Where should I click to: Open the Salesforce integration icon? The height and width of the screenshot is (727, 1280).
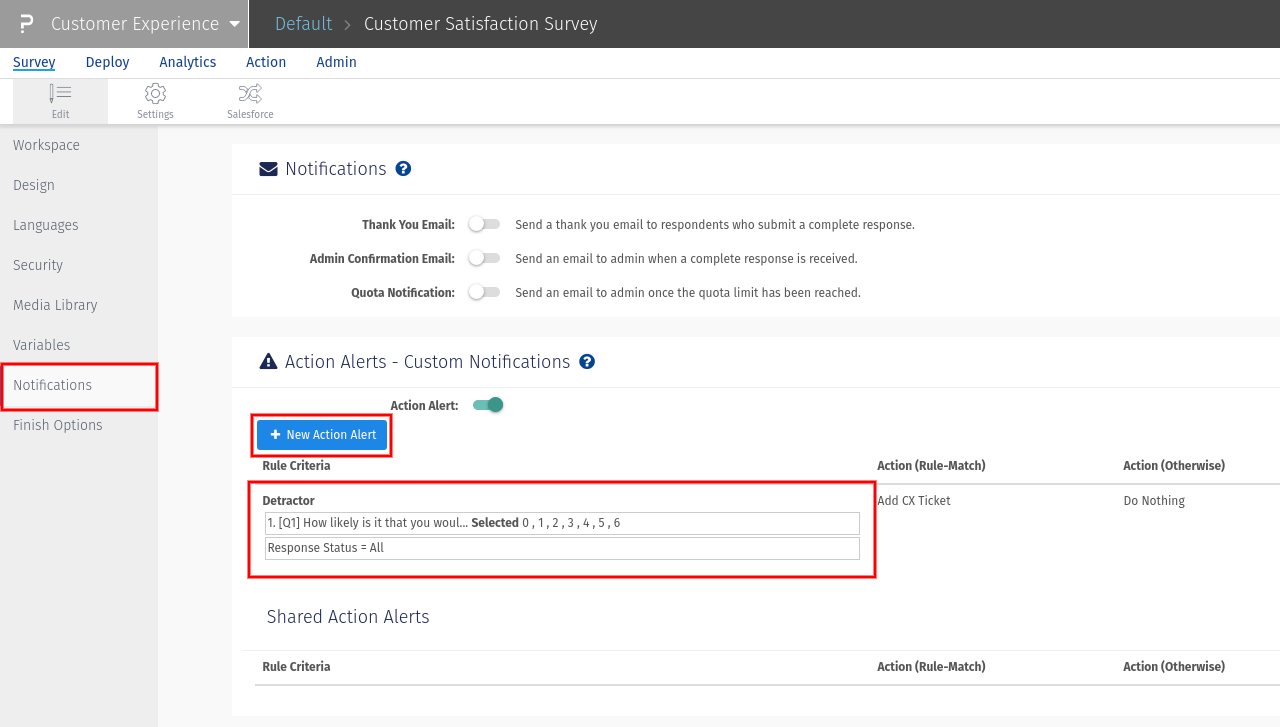(250, 100)
